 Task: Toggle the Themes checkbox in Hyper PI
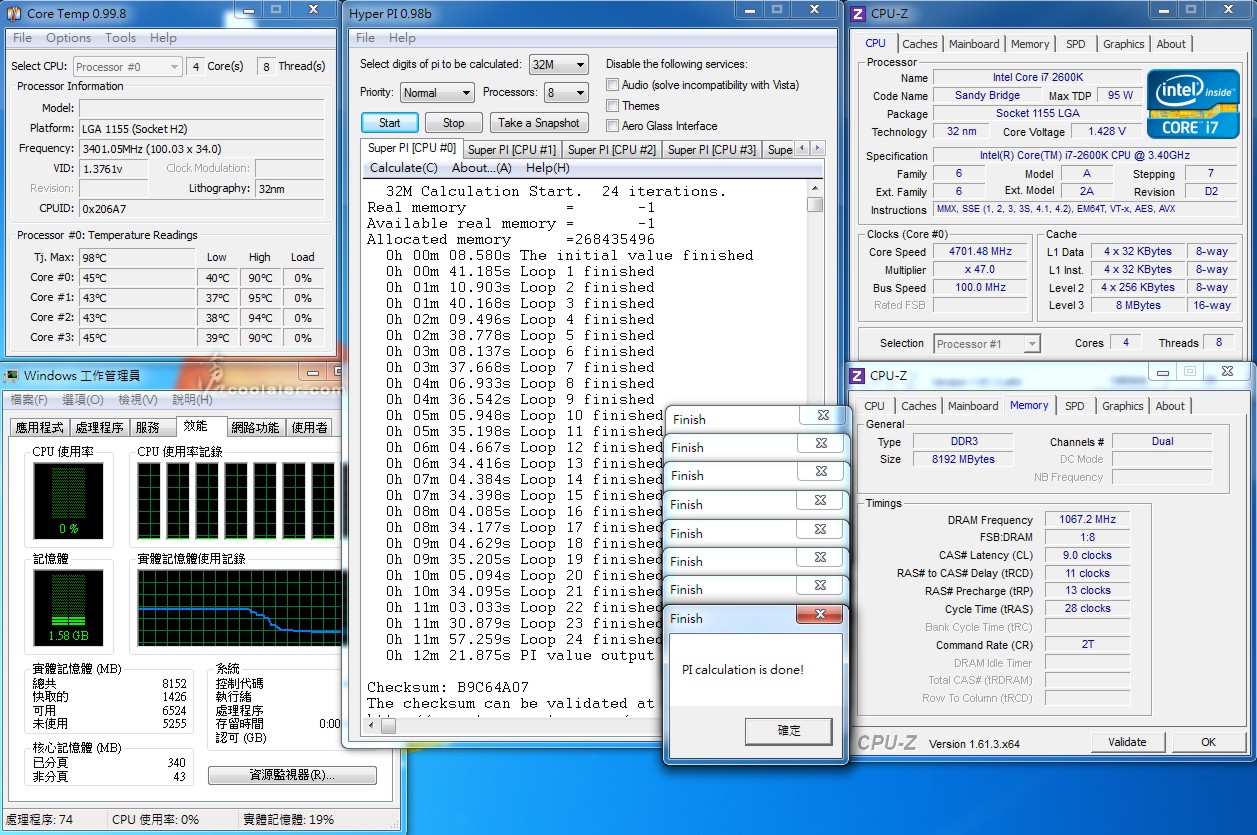612,105
